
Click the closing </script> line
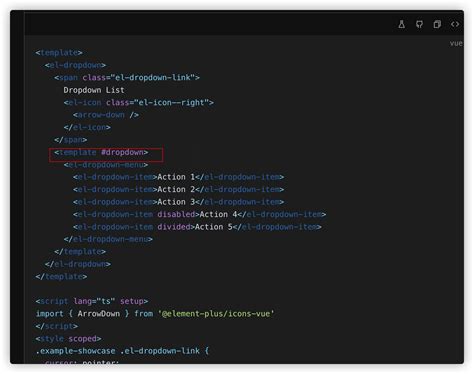point(57,326)
